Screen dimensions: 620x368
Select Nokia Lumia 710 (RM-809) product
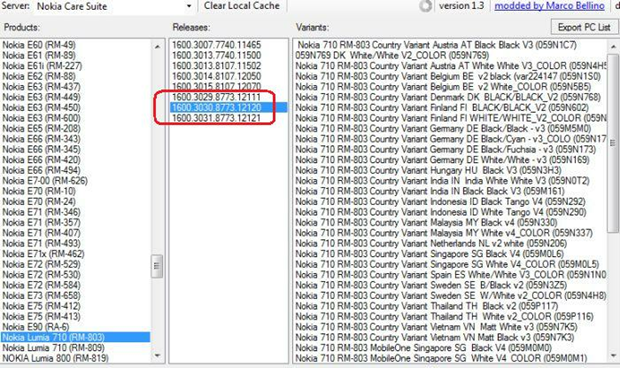pos(53,348)
